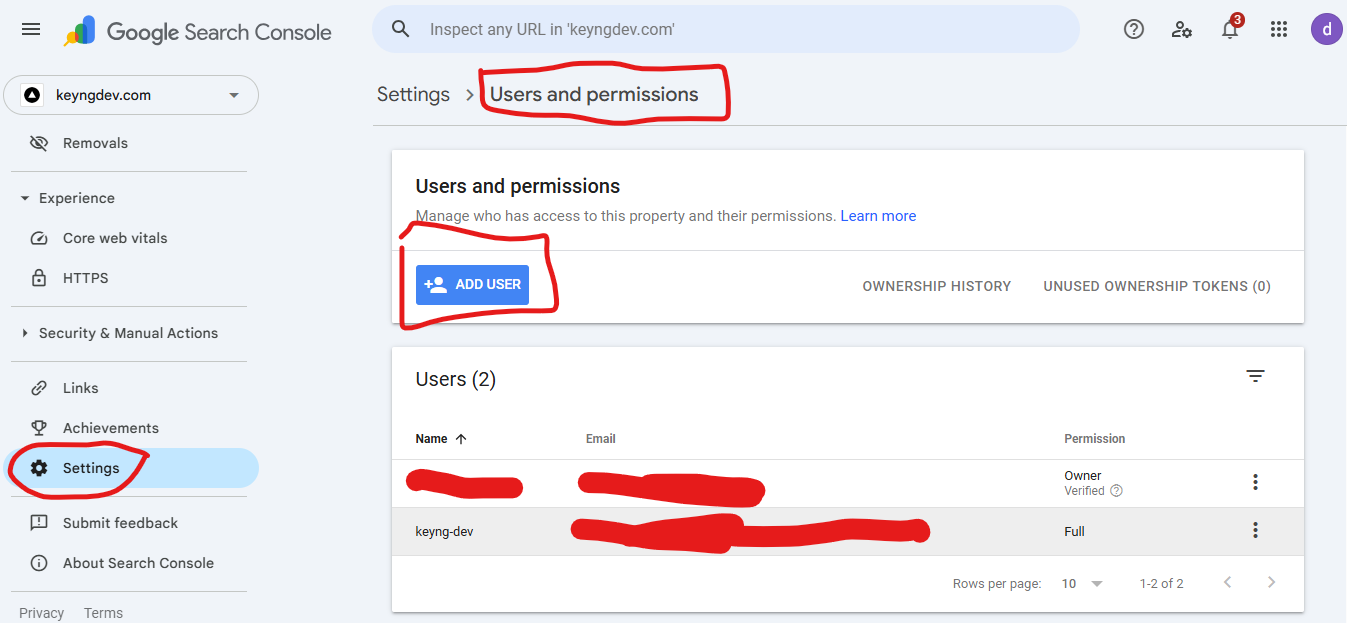Open options menu for keyng-dev user
The image size is (1347, 623).
tap(1255, 531)
